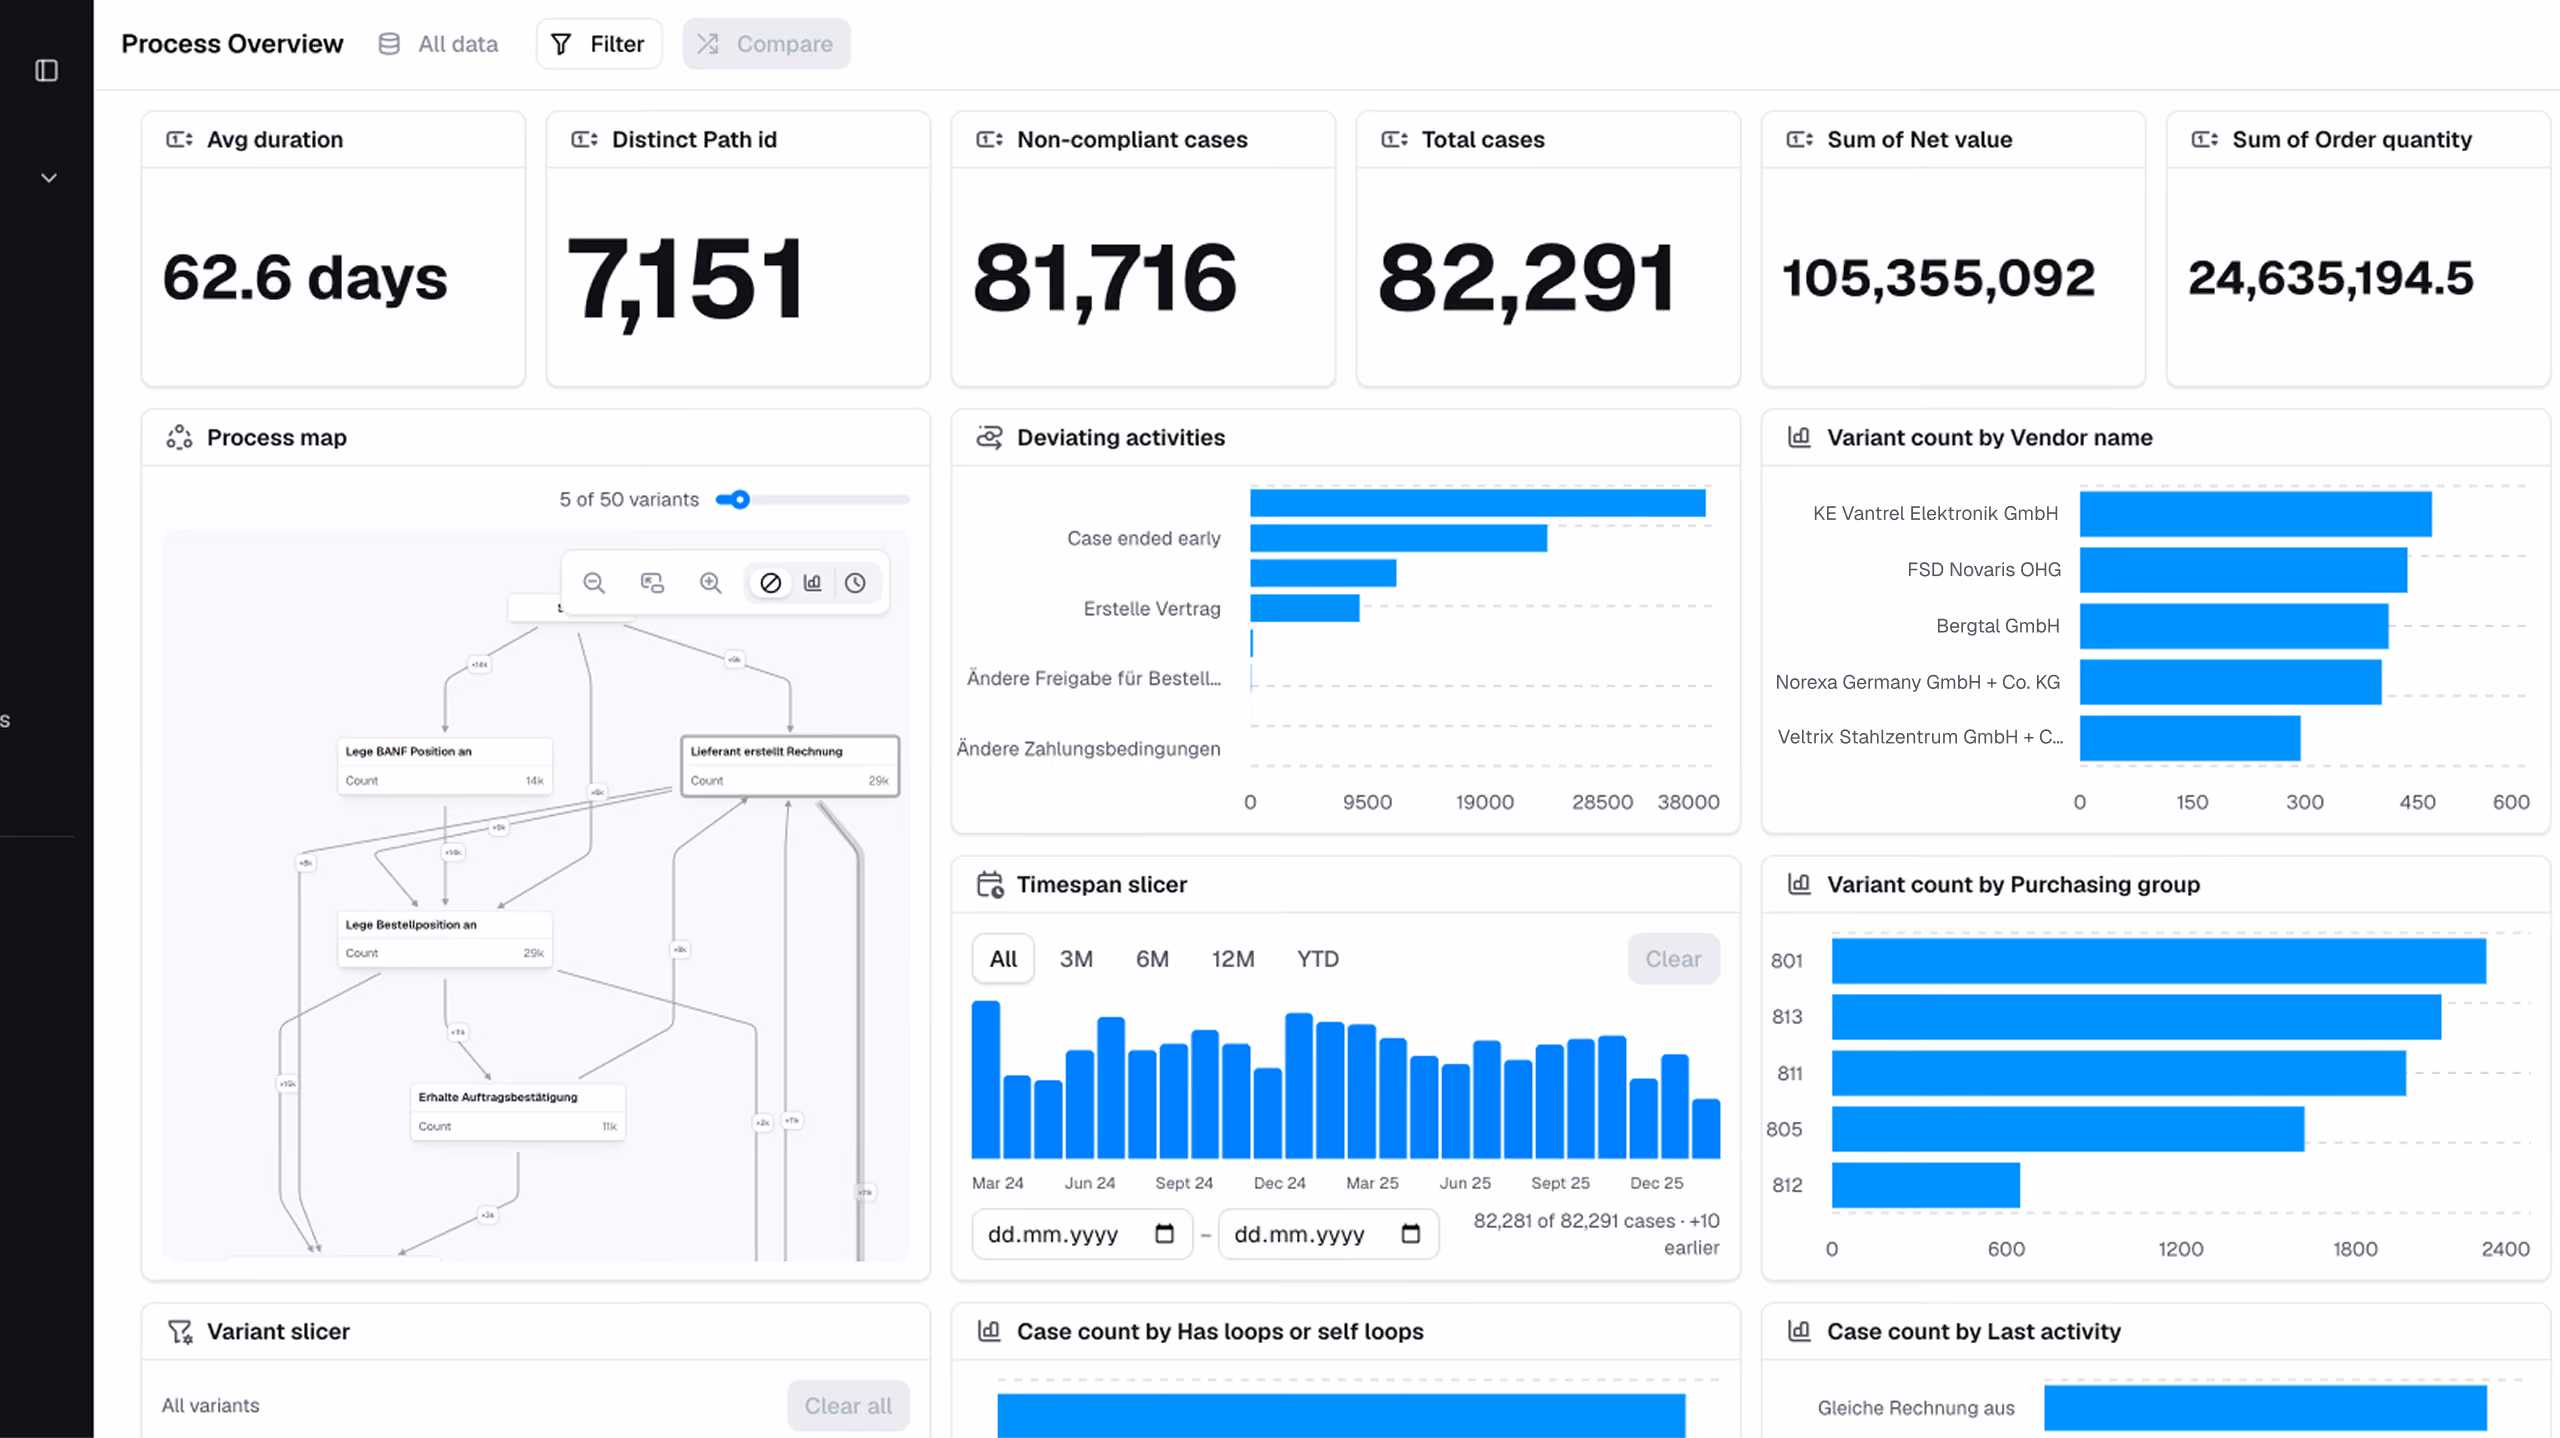Zoom in on the process map
This screenshot has width=2560, height=1438.
[x=710, y=583]
